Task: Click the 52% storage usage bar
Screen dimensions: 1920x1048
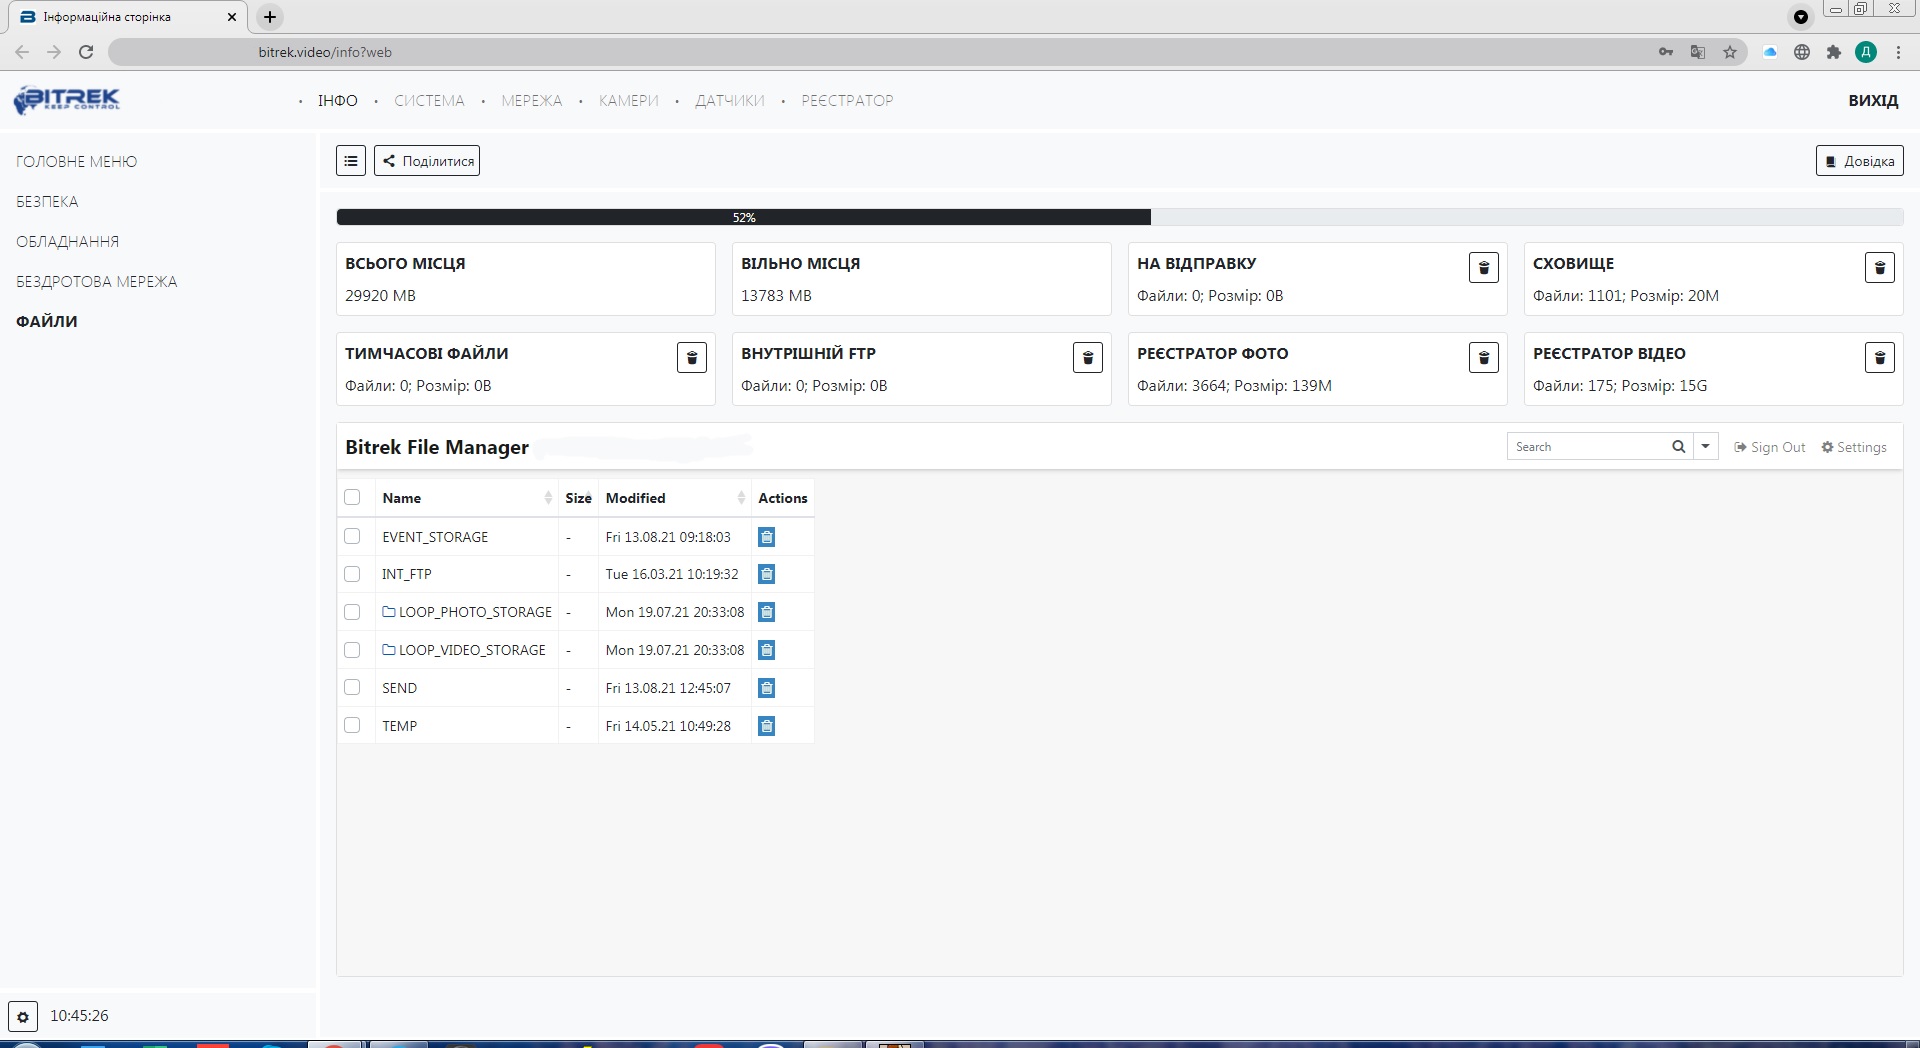Action: 744,217
